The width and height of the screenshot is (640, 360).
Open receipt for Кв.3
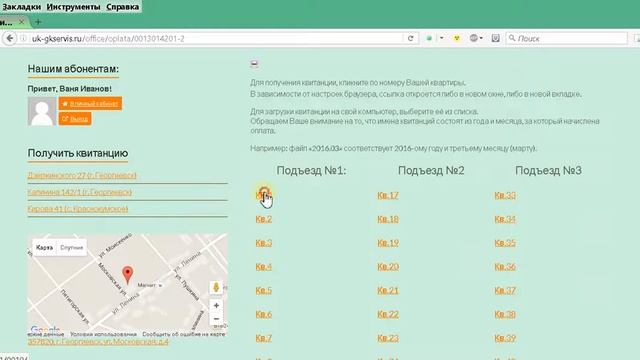point(264,243)
